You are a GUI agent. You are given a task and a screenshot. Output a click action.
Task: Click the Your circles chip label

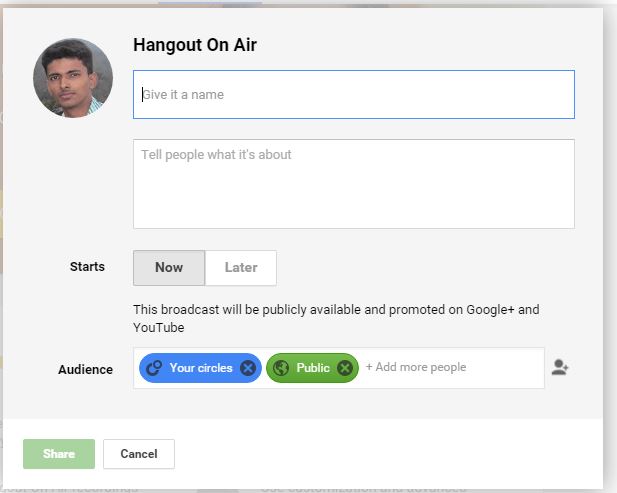201,368
